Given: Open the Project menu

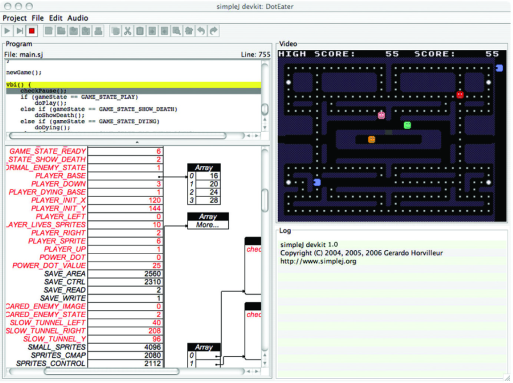Looking at the screenshot, I should point(15,18).
